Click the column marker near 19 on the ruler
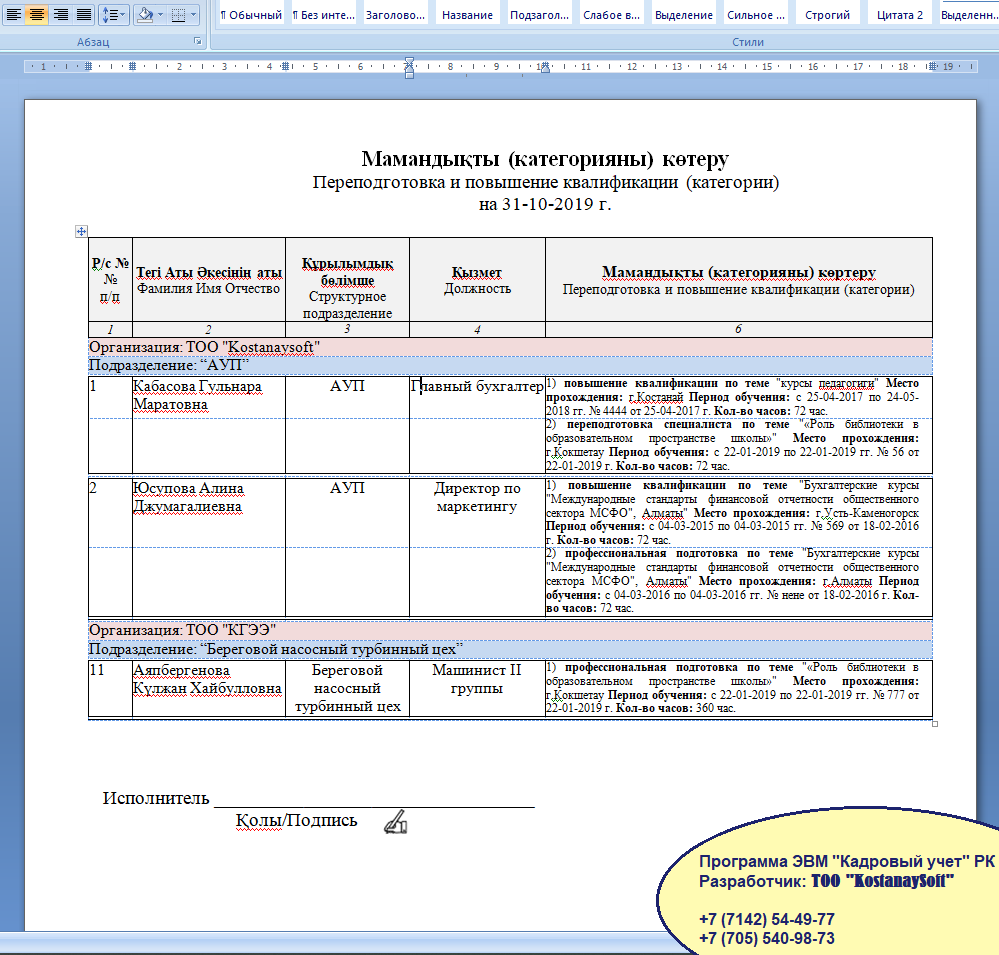999x955 pixels. 932,66
